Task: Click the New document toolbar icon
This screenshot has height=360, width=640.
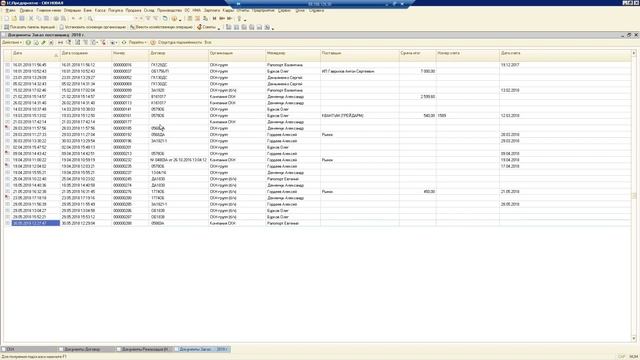Action: point(7,18)
